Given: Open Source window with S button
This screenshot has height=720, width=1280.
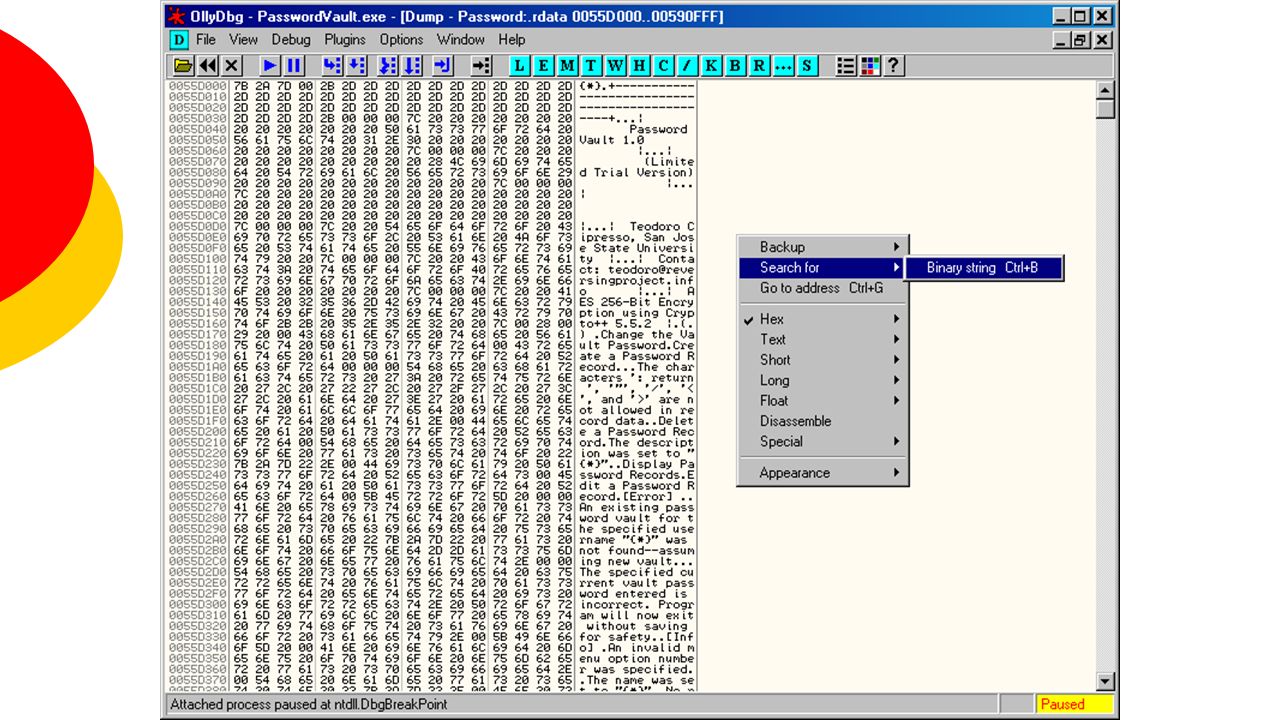Looking at the screenshot, I should 807,66.
